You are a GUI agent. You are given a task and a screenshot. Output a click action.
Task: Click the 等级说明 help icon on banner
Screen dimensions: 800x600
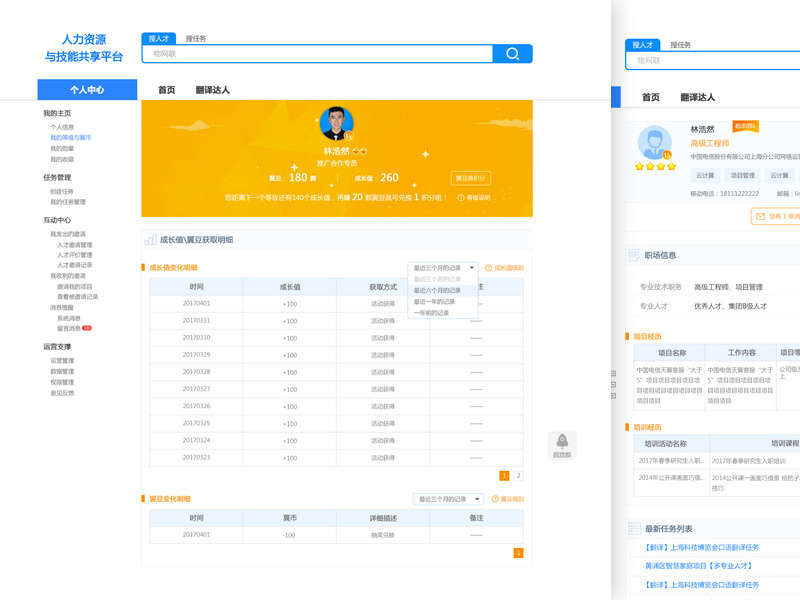tap(461, 198)
